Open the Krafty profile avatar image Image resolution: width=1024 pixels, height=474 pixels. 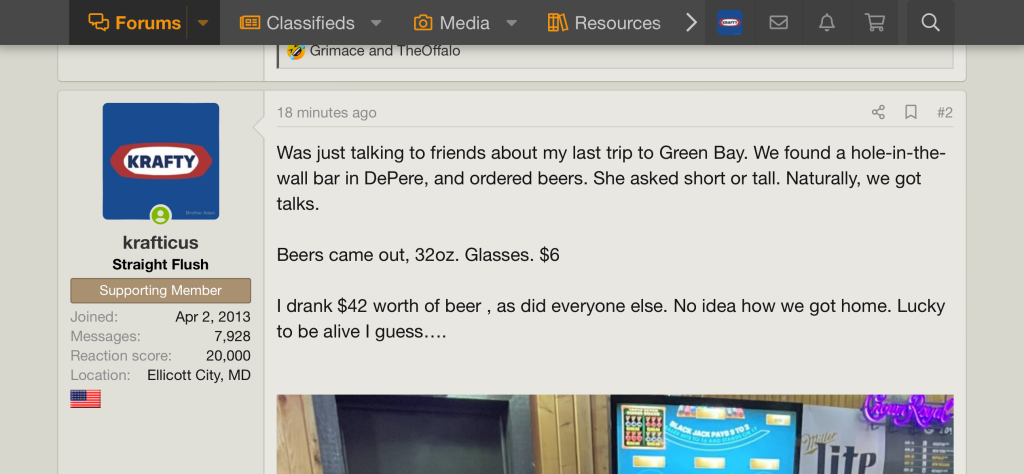[160, 161]
